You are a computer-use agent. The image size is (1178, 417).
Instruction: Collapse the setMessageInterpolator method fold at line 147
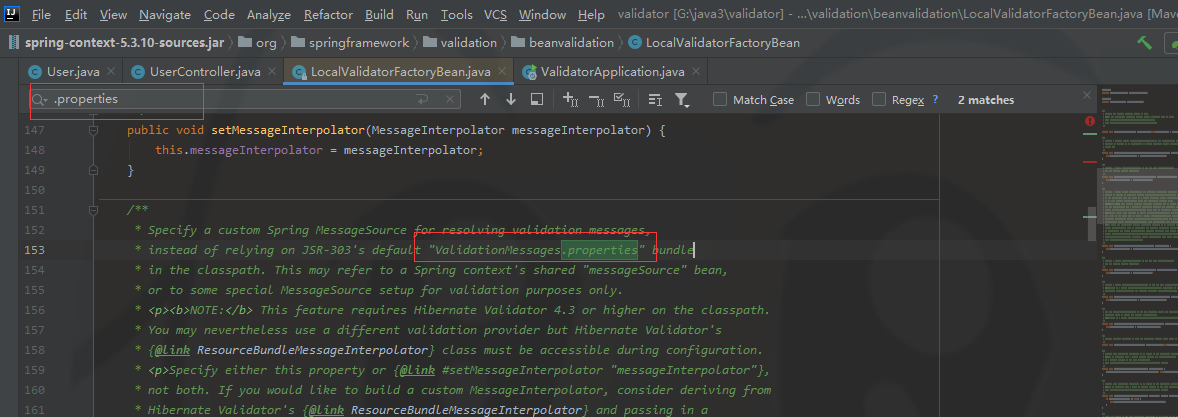coord(94,130)
